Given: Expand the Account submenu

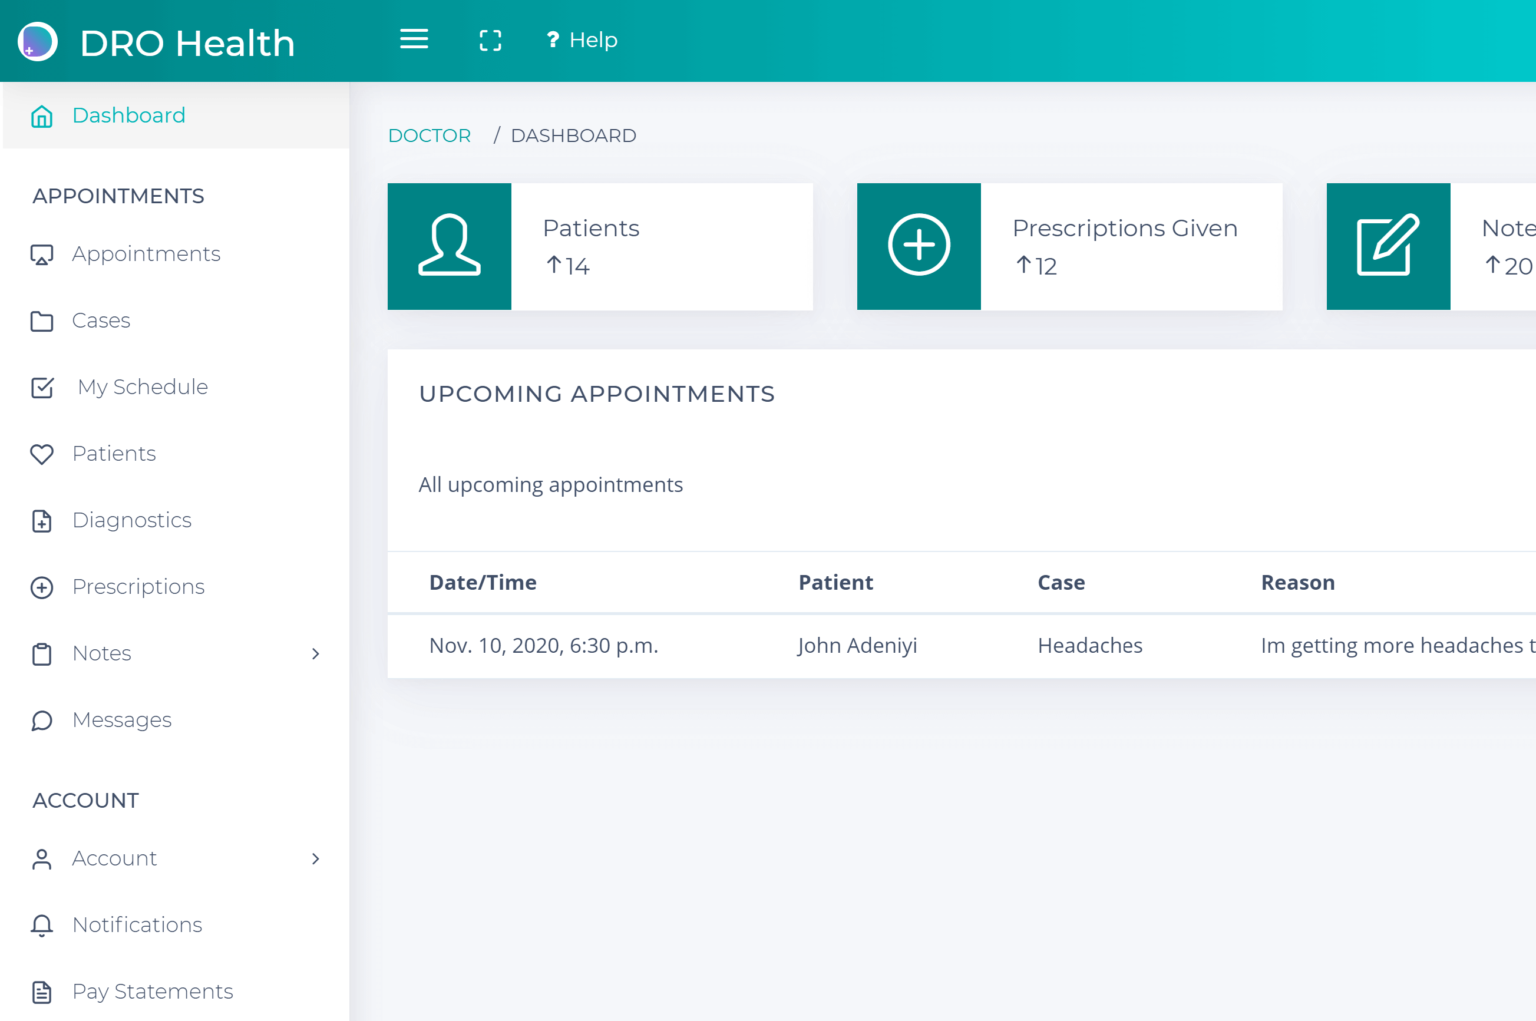Looking at the screenshot, I should point(316,859).
